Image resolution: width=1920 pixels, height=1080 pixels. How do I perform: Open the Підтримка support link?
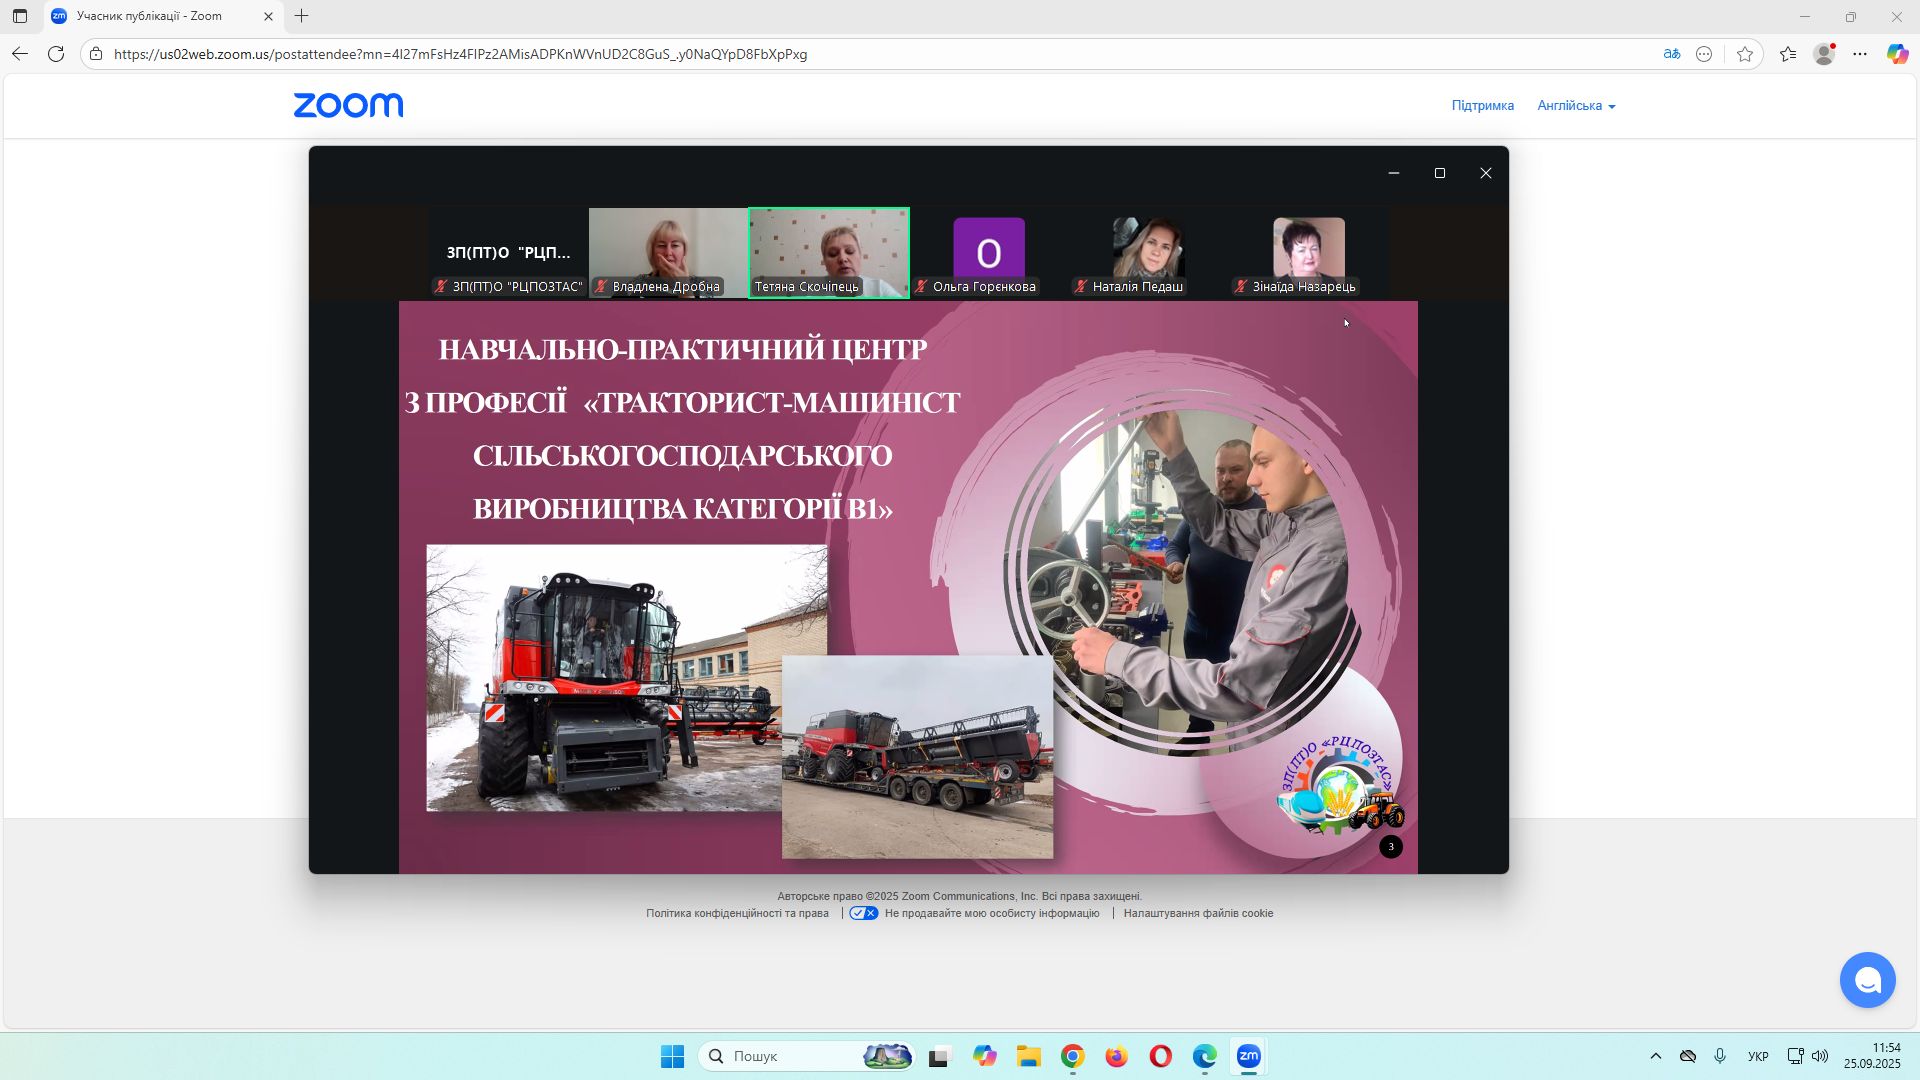tap(1482, 105)
